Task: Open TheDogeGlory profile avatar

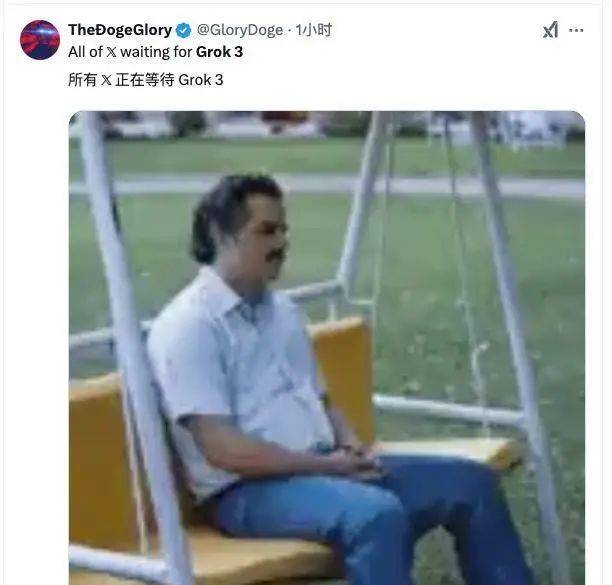Action: (40, 40)
